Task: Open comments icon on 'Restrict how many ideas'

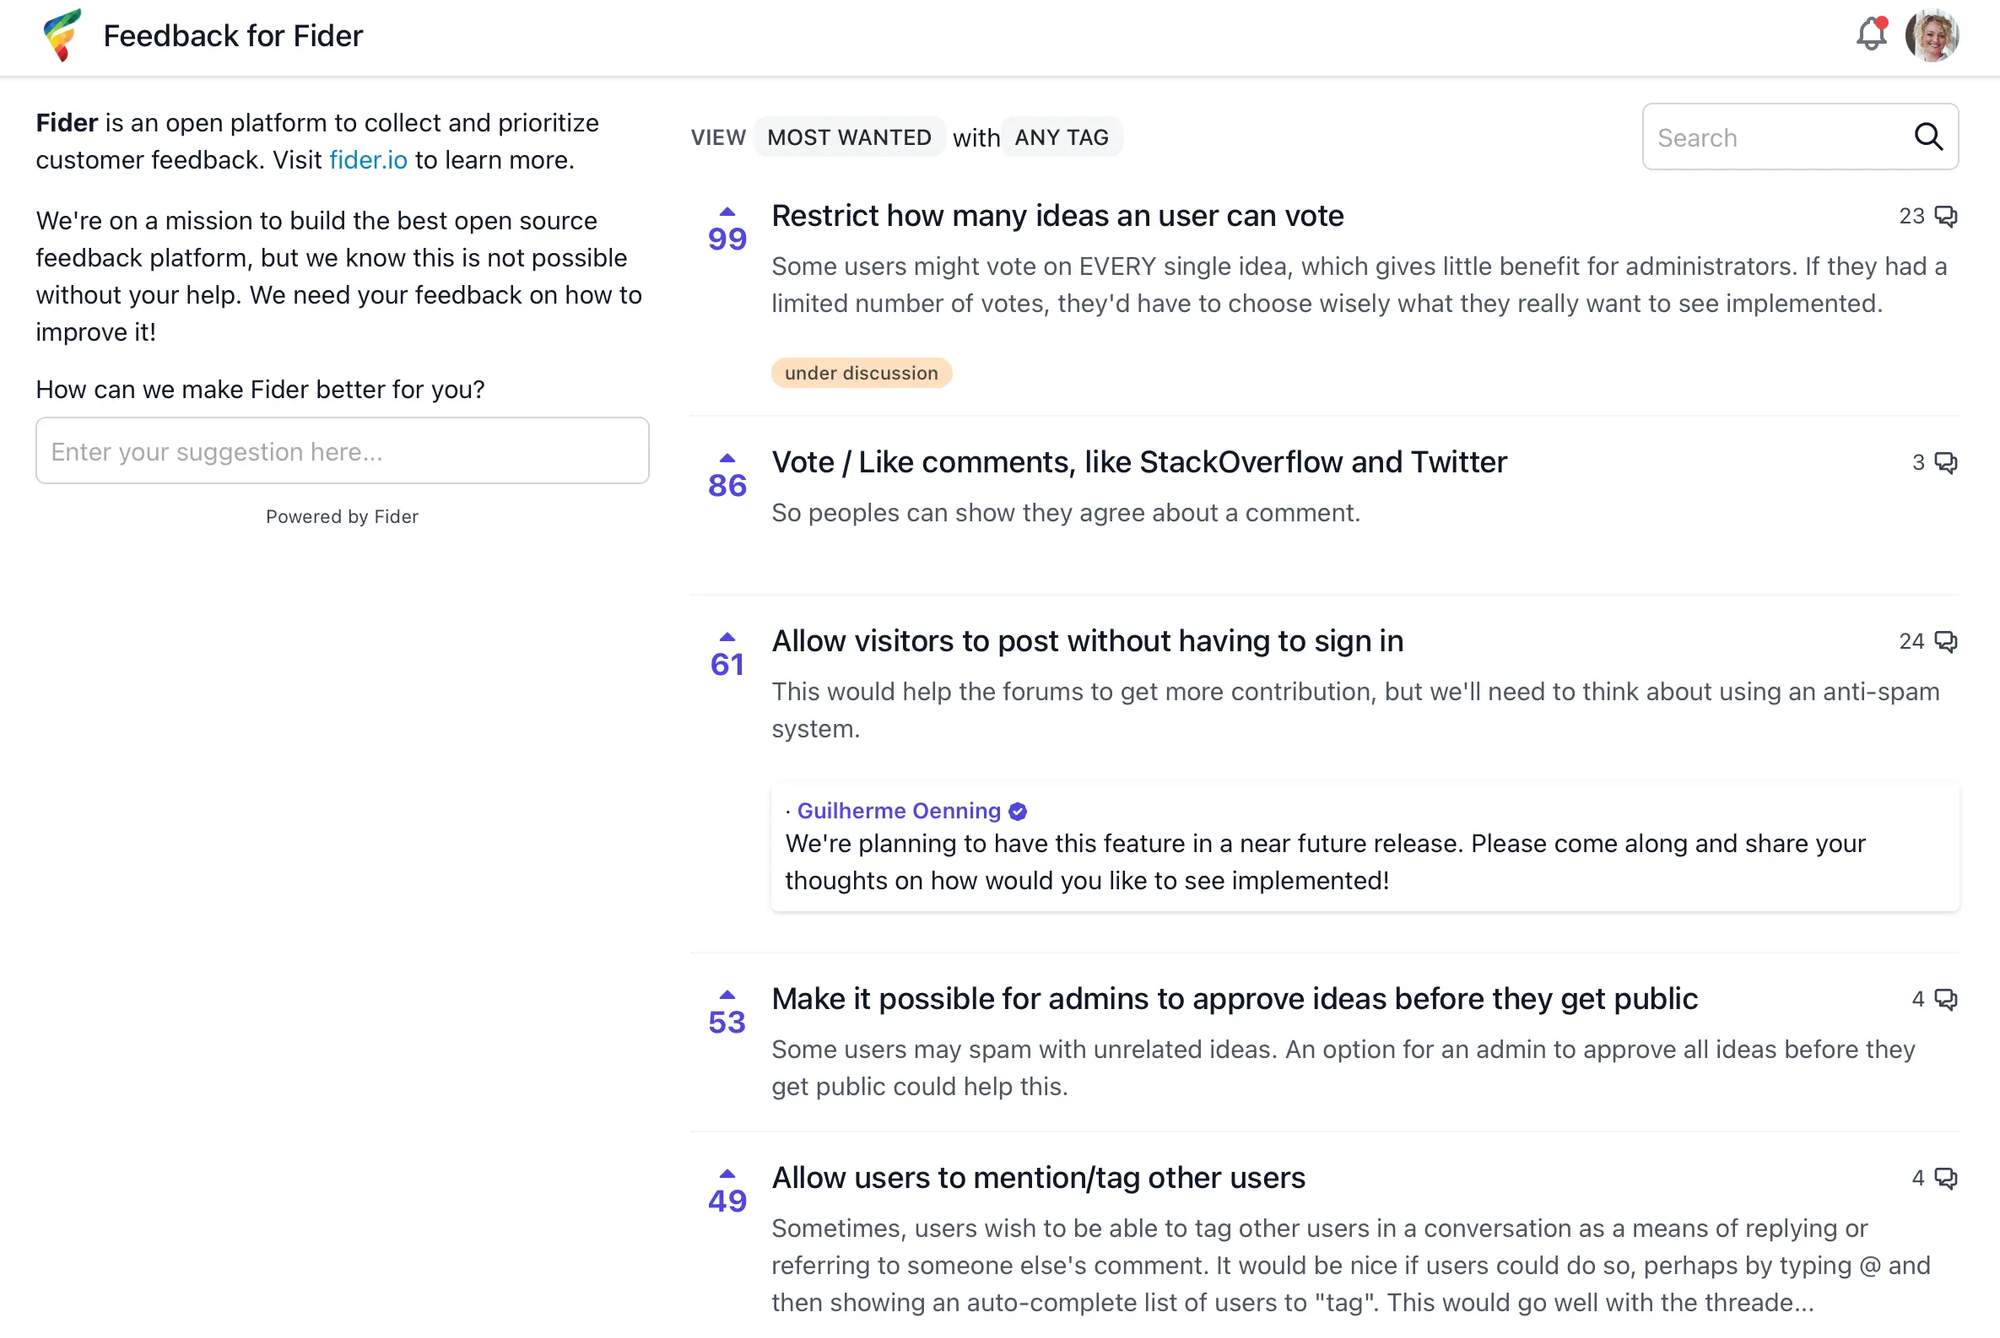Action: [1946, 216]
